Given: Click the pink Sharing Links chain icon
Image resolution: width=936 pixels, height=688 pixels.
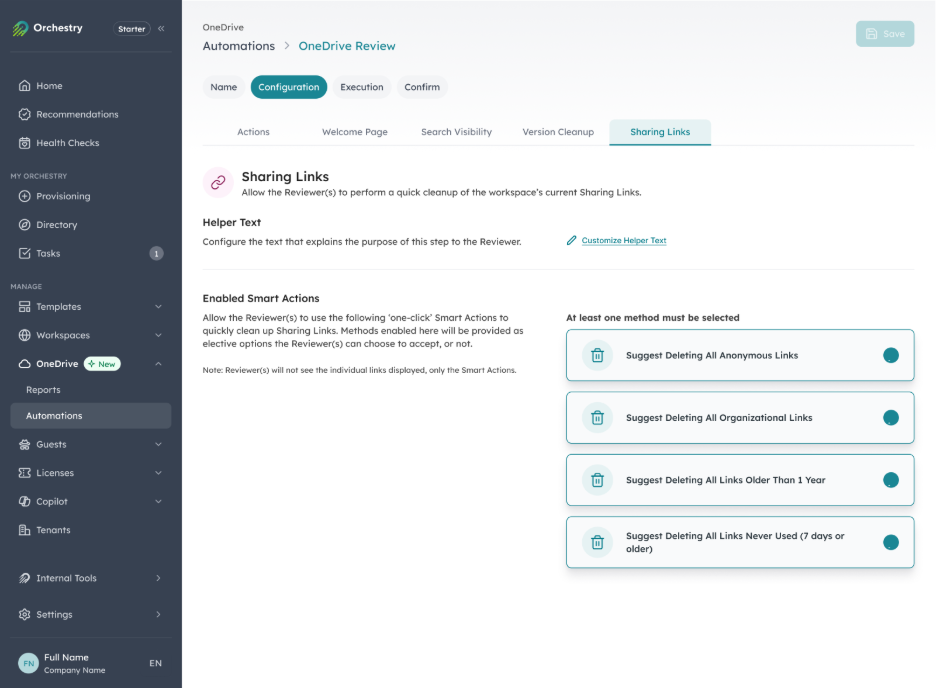Looking at the screenshot, I should (x=218, y=182).
